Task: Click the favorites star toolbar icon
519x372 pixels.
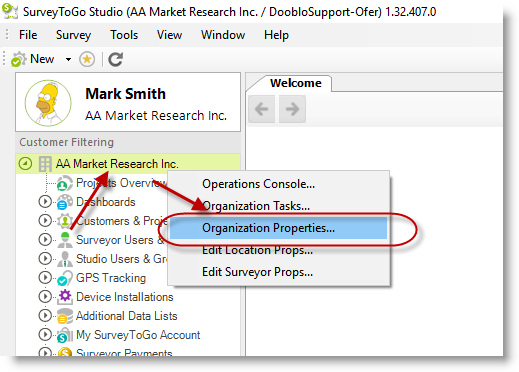Action: [x=87, y=59]
